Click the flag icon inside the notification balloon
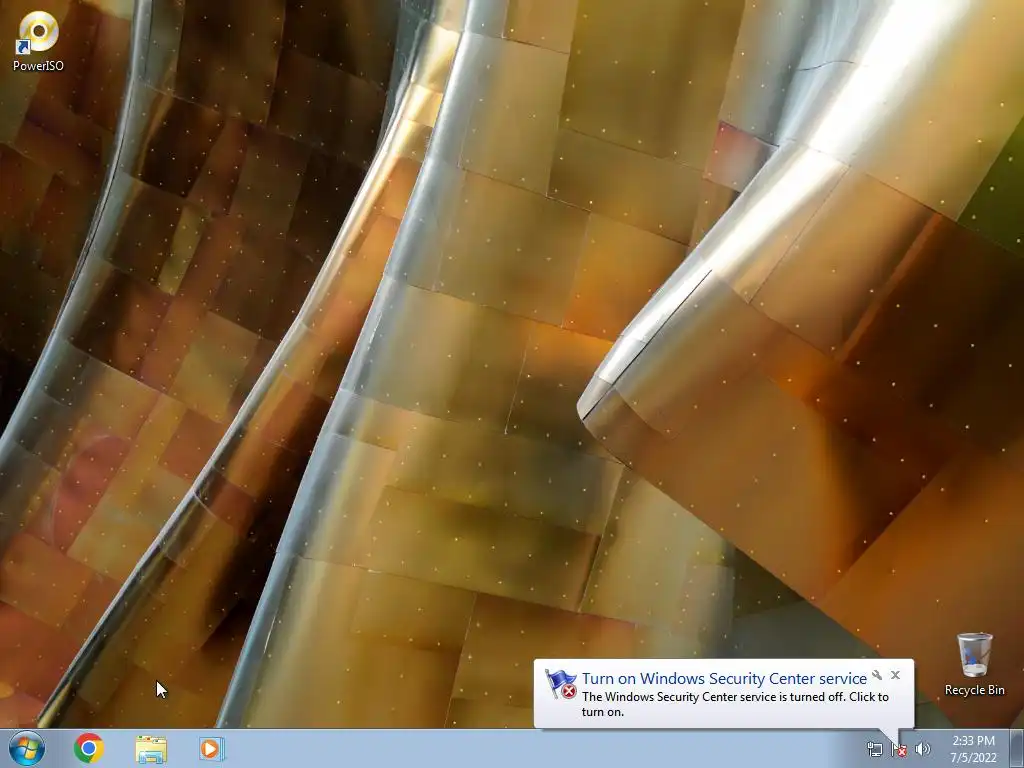This screenshot has width=1024, height=768. point(561,684)
